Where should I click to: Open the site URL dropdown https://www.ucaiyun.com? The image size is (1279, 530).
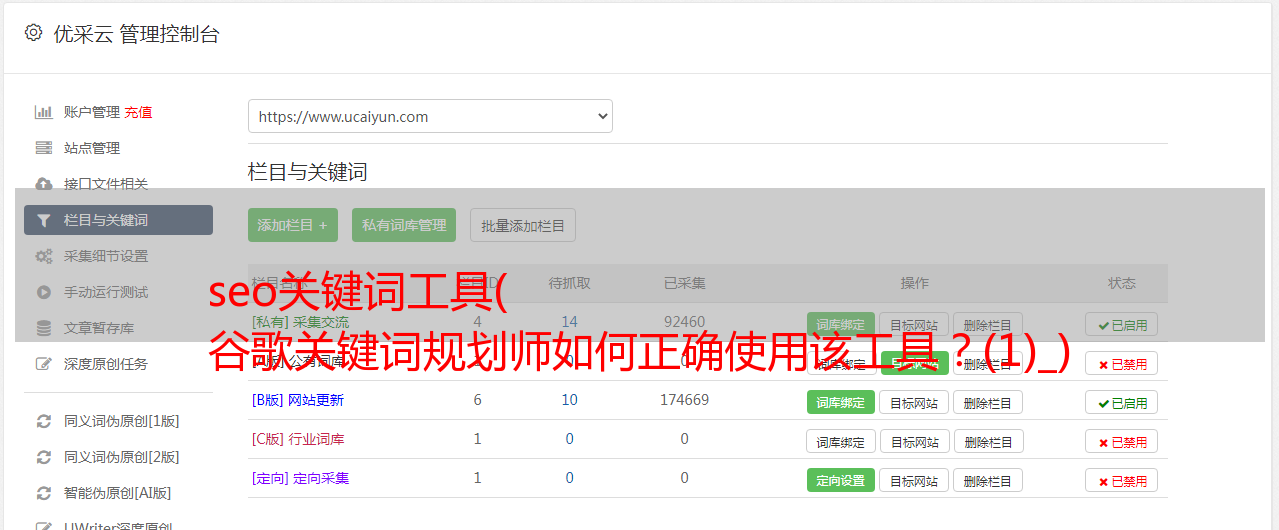430,116
